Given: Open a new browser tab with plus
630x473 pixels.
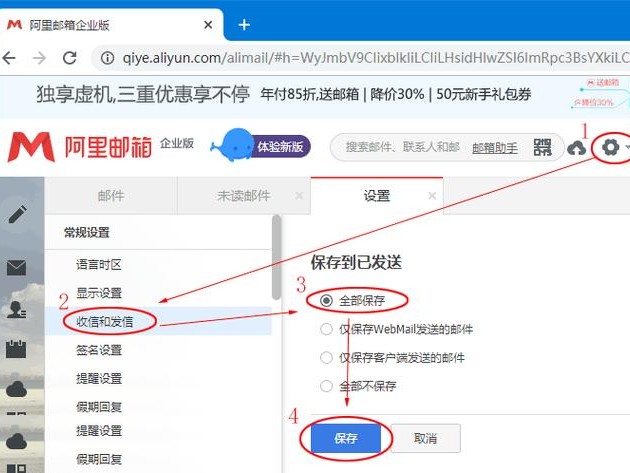Looking at the screenshot, I should tap(244, 25).
